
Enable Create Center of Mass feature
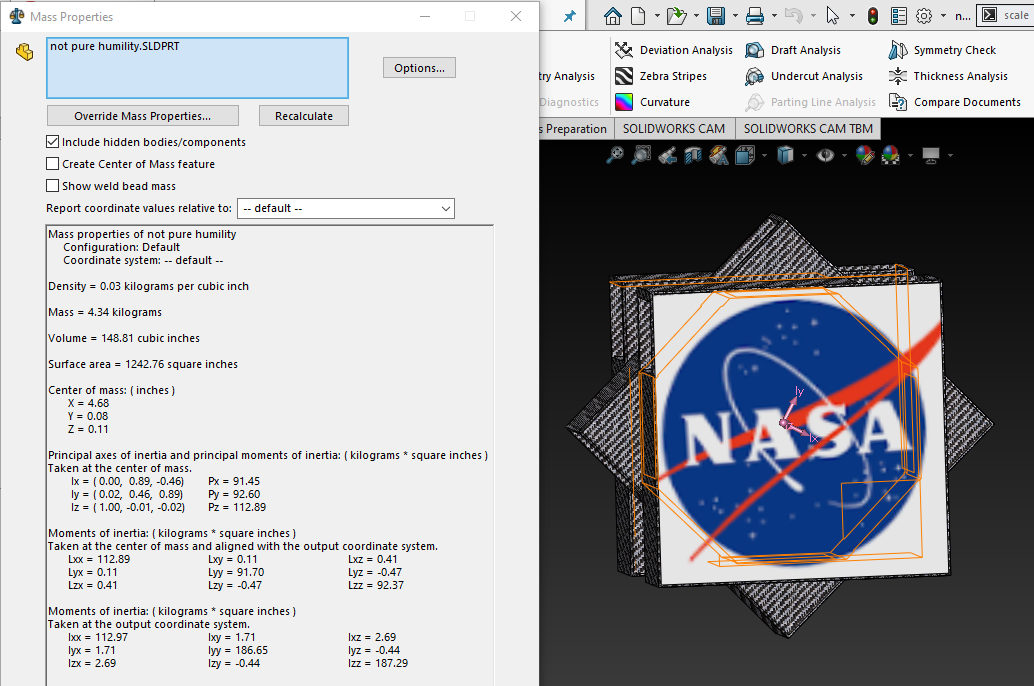click(x=53, y=164)
